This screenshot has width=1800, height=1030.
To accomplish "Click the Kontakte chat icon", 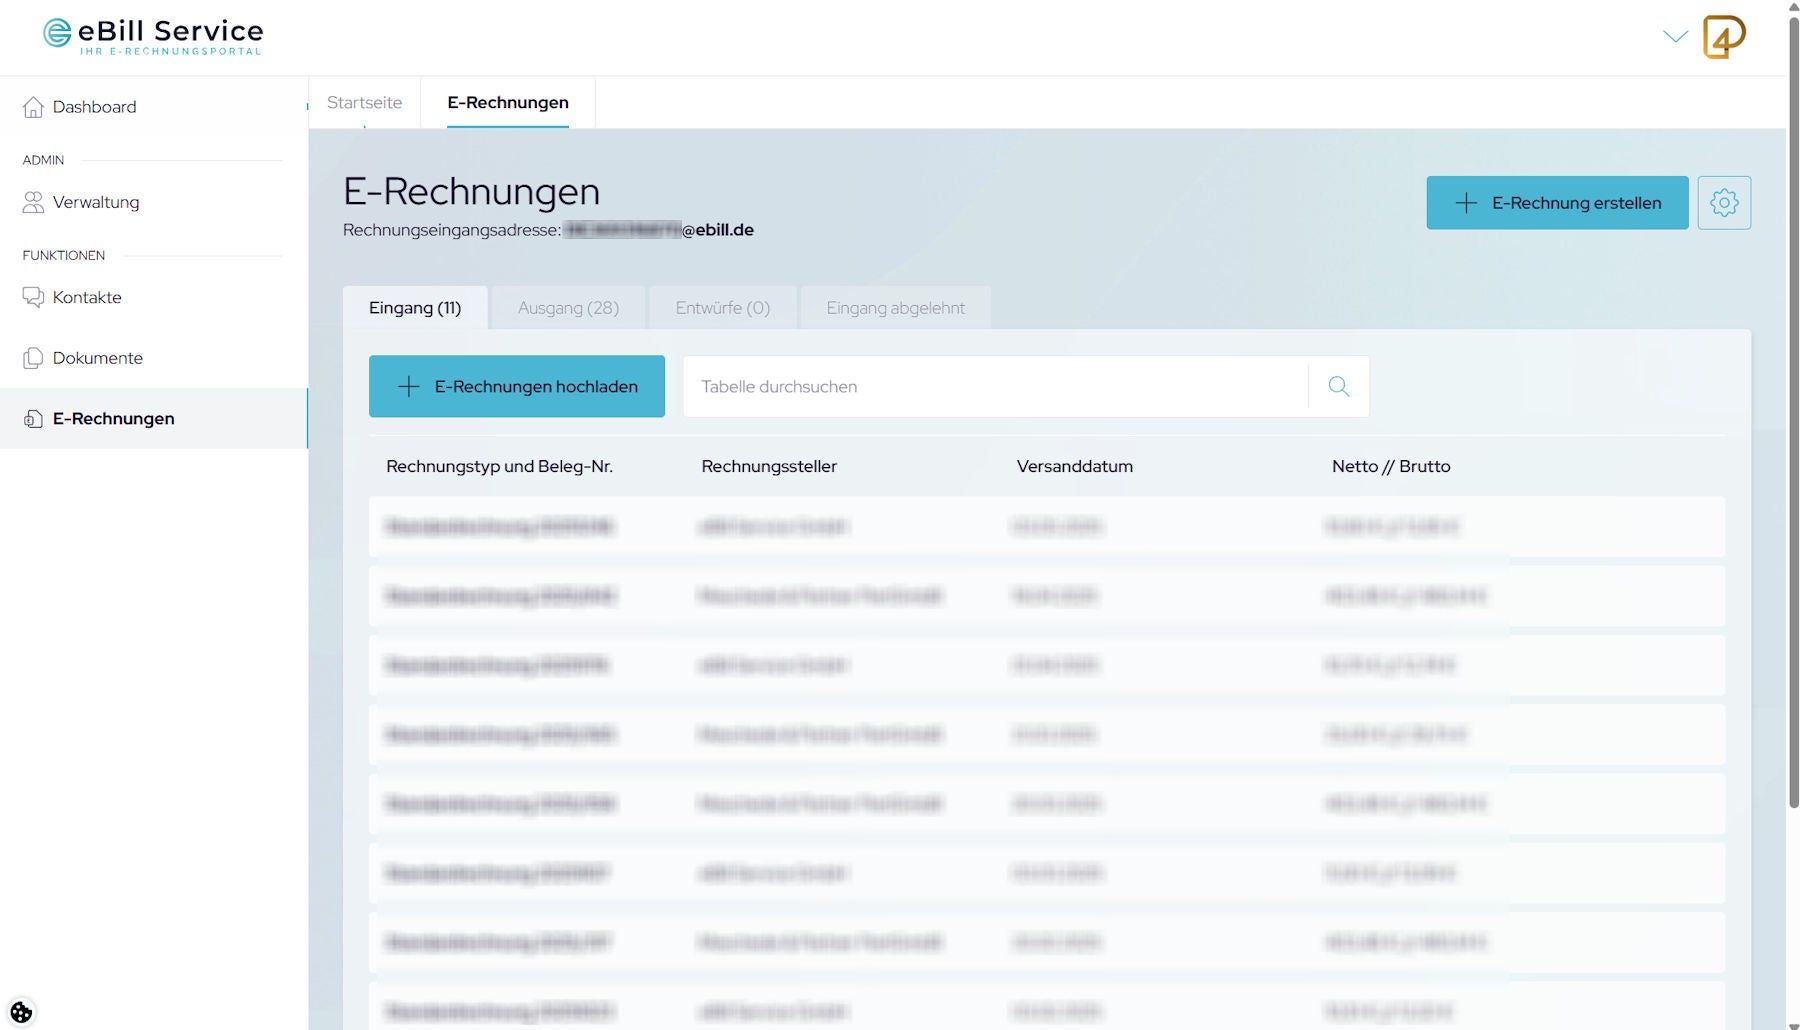I will (x=33, y=297).
